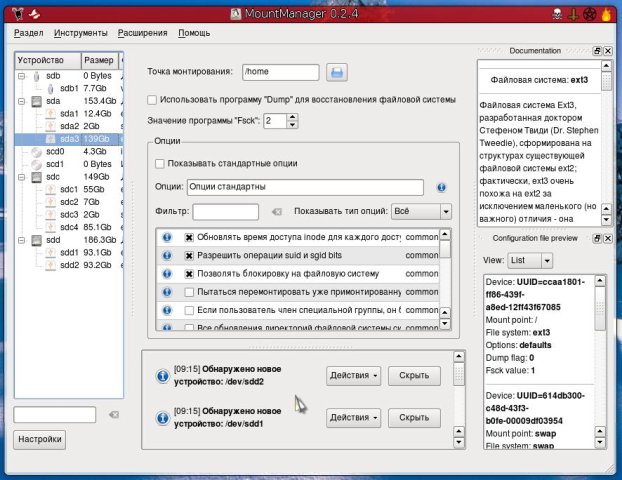Select the sda3 139Gb partition row
The image size is (622, 480).
(69, 139)
